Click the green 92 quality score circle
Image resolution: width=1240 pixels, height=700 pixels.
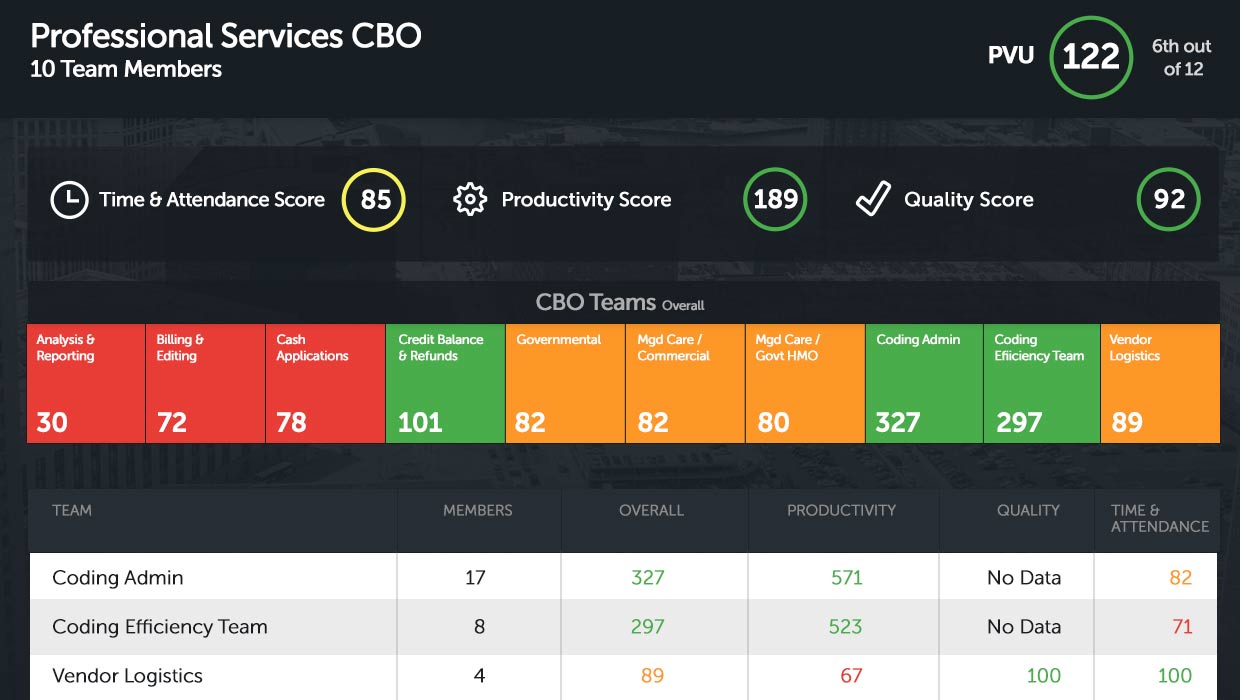click(x=1168, y=200)
